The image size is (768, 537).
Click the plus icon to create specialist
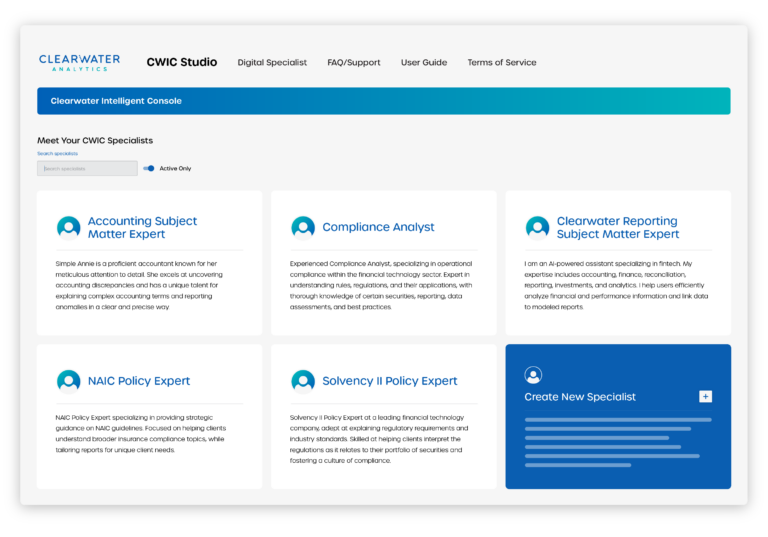point(705,396)
